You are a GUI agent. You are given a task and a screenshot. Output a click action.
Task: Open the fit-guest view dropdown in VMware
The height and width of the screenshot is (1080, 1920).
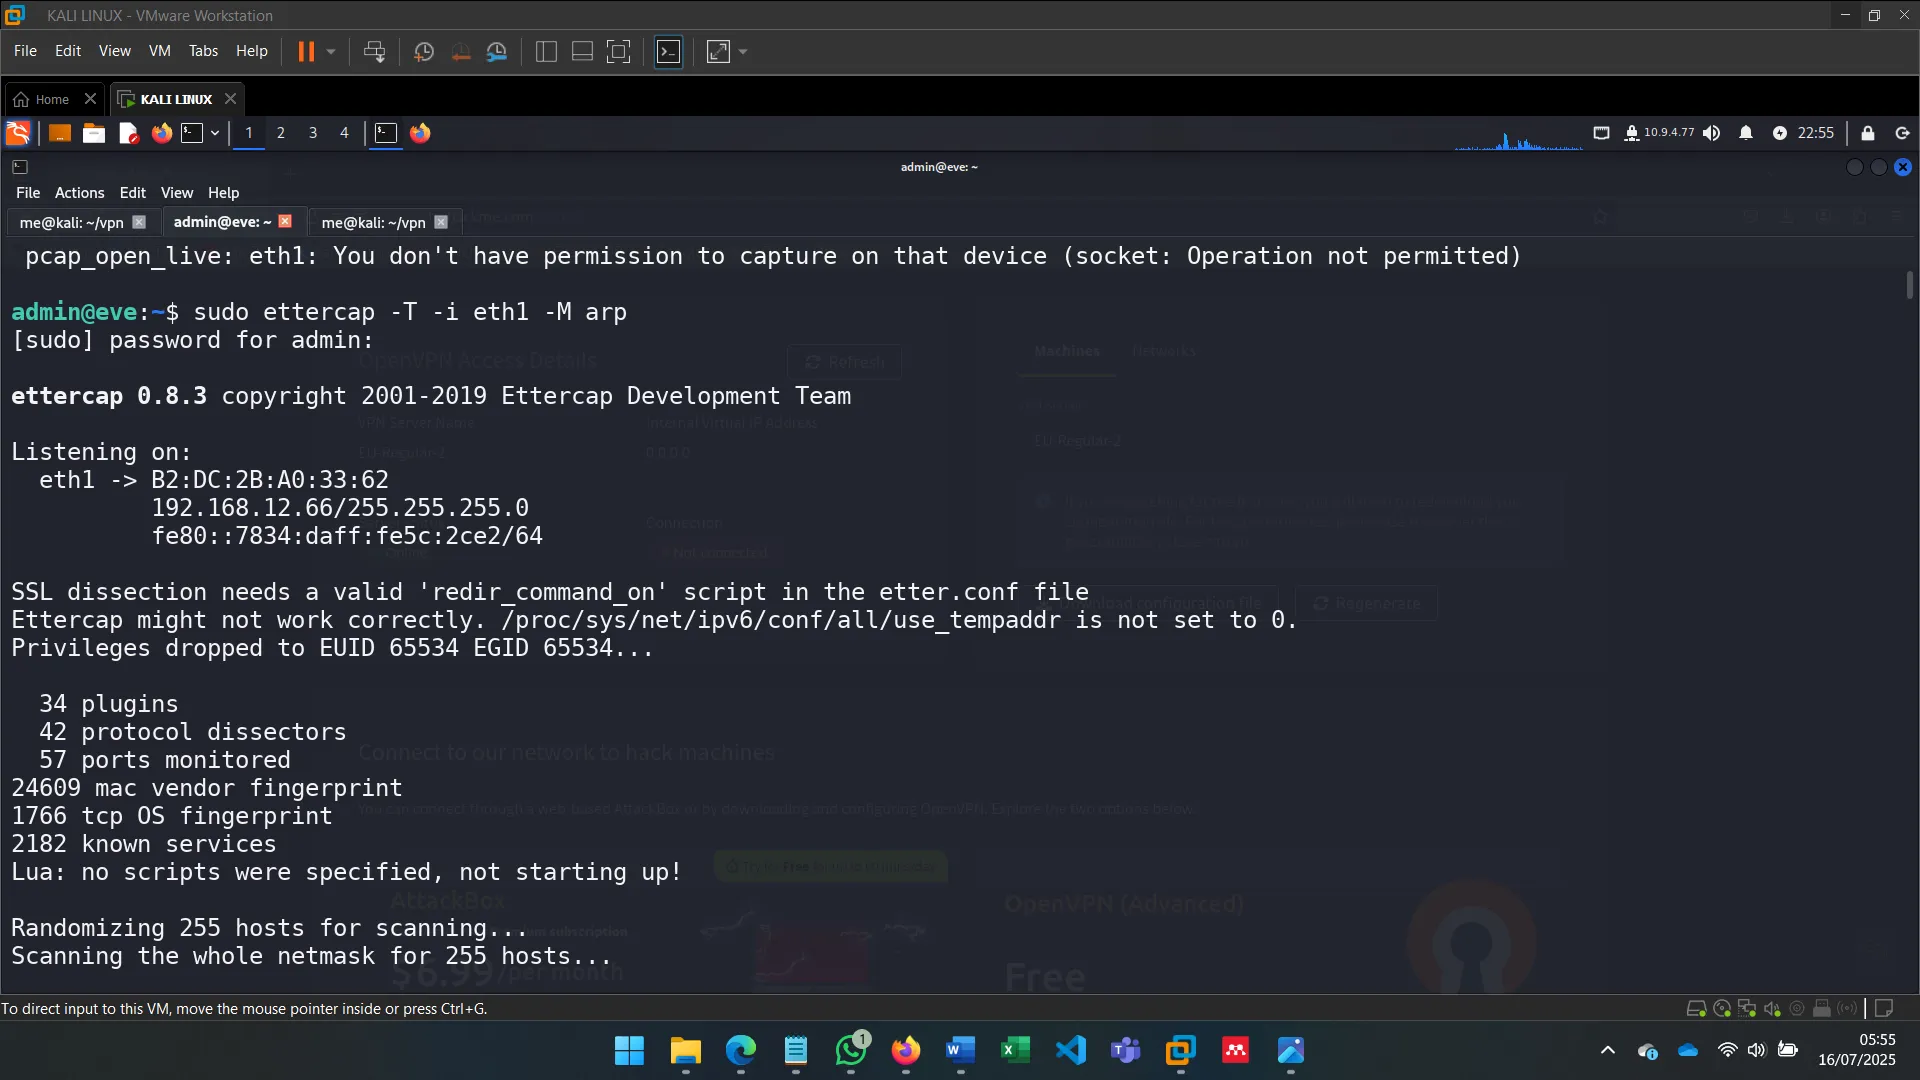[744, 51]
